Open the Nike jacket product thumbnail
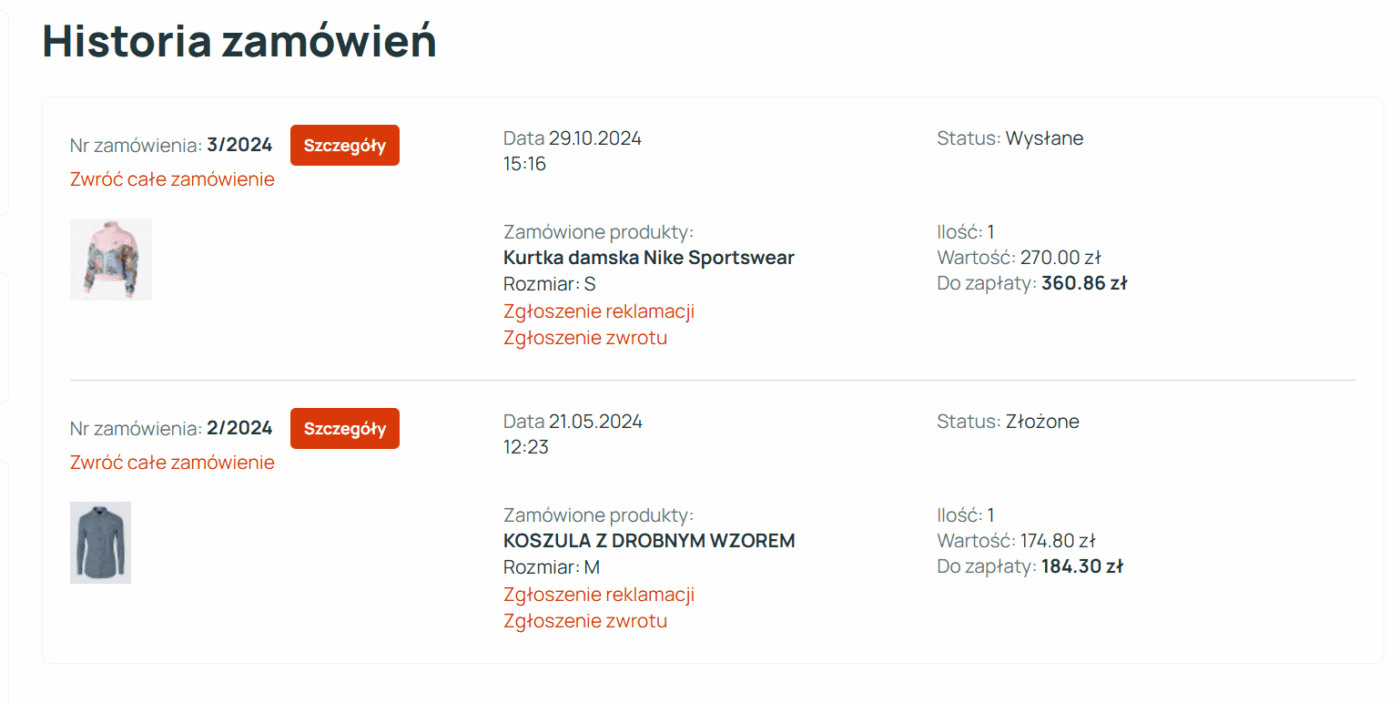 (111, 259)
